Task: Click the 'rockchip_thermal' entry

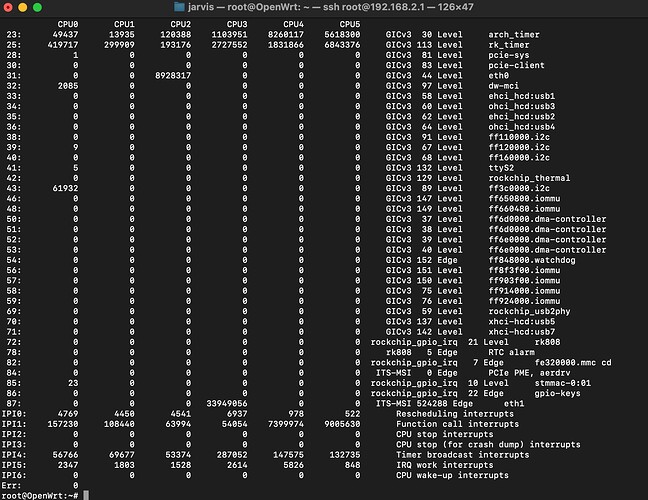Action: (529, 178)
